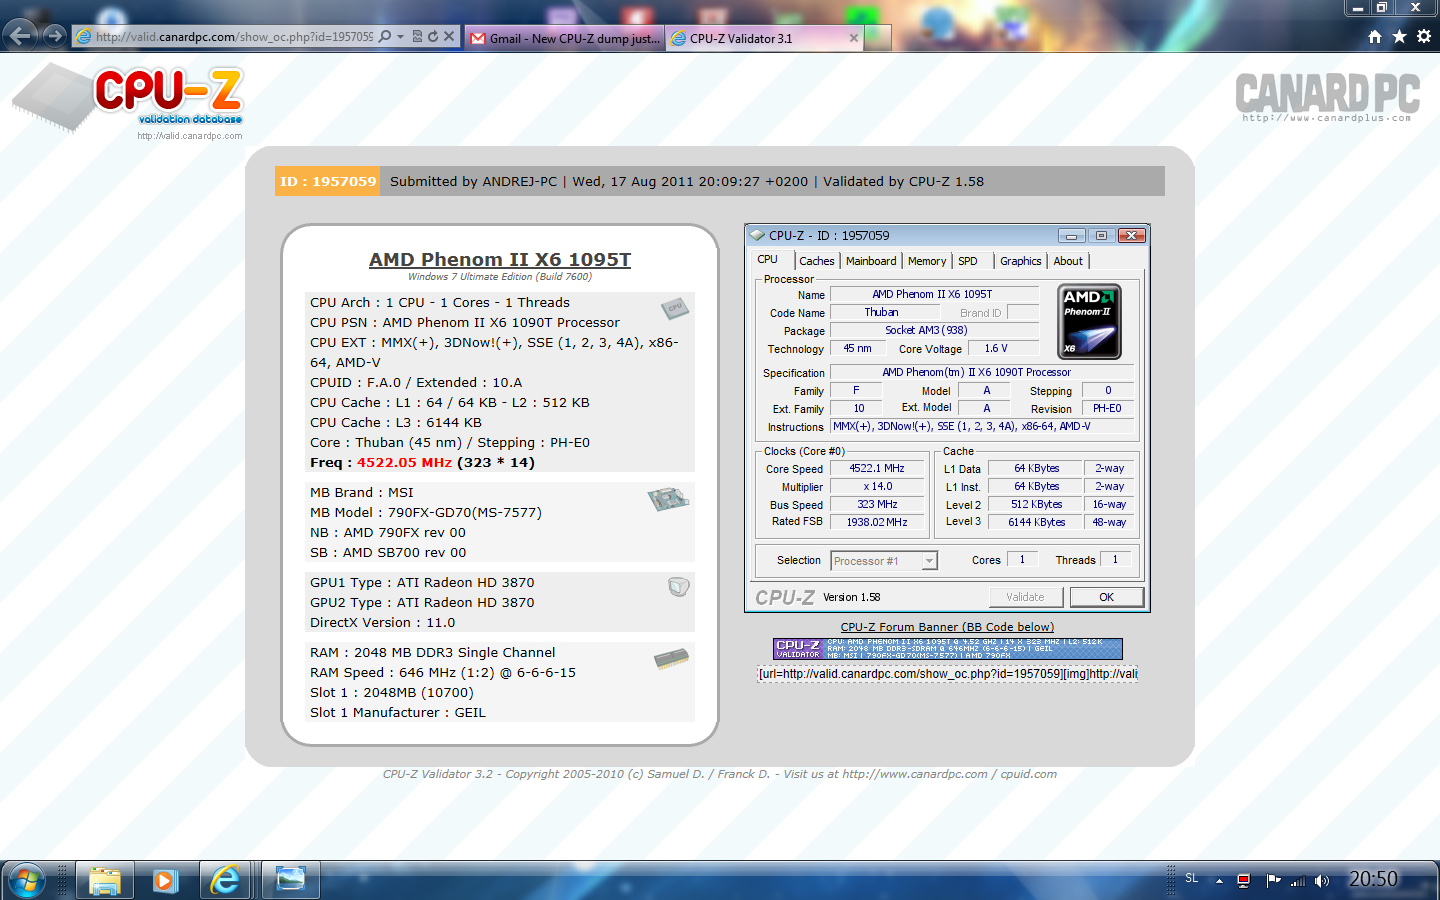Open Windows Explorer from the taskbar
Image resolution: width=1440 pixels, height=900 pixels.
[105, 880]
